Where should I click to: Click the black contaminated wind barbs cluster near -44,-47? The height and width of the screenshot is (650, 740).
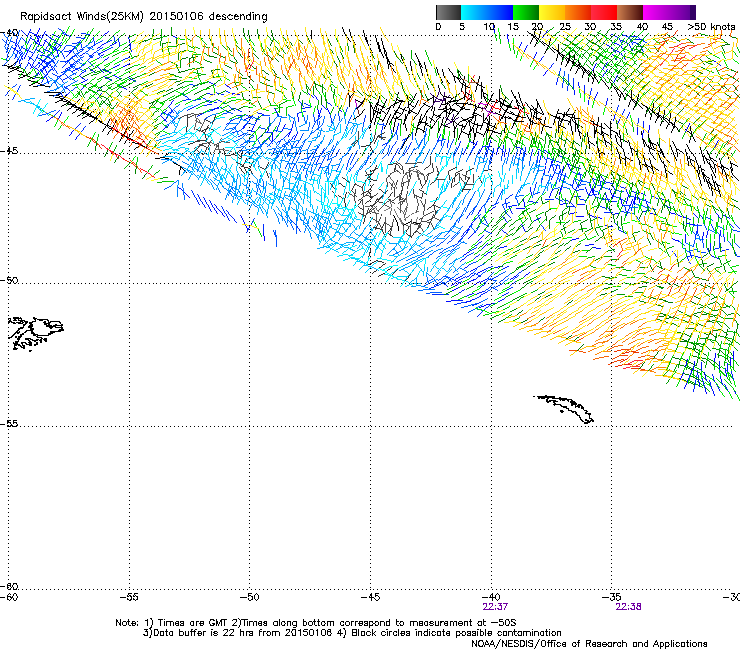(x=401, y=198)
